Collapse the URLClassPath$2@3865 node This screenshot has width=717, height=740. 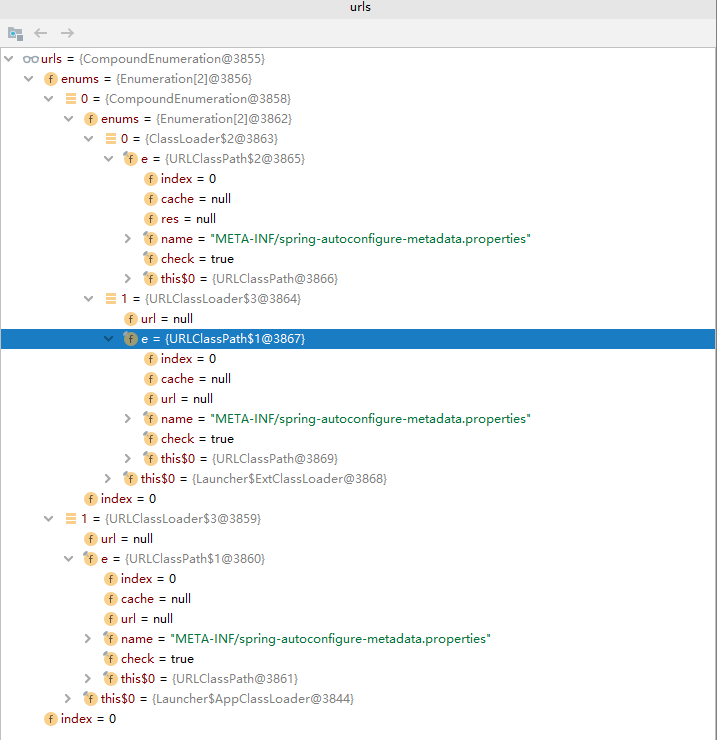point(108,159)
